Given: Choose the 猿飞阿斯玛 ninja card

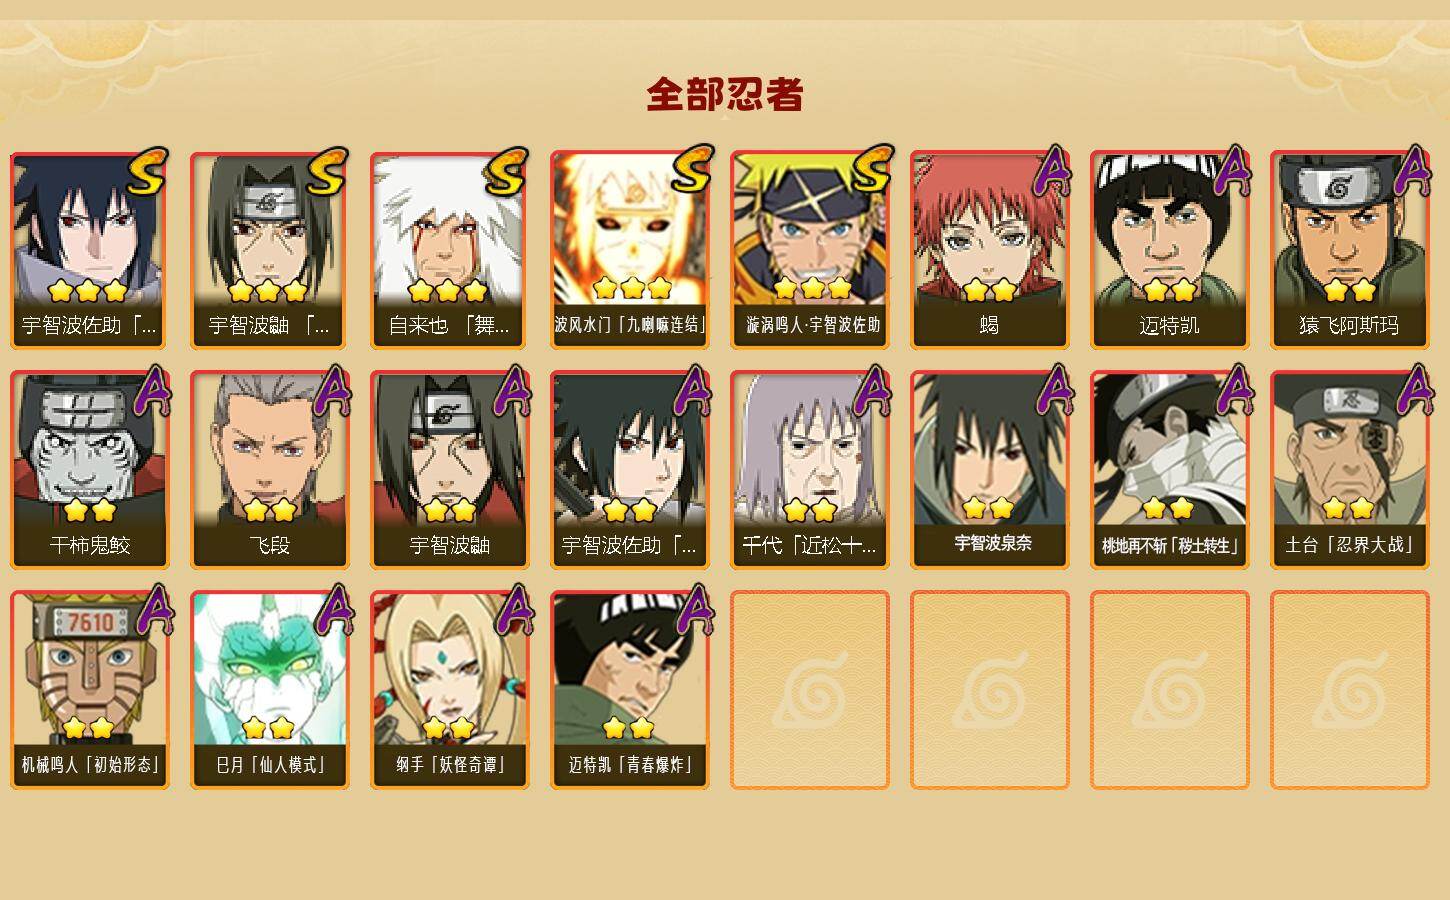Looking at the screenshot, I should (x=1349, y=250).
